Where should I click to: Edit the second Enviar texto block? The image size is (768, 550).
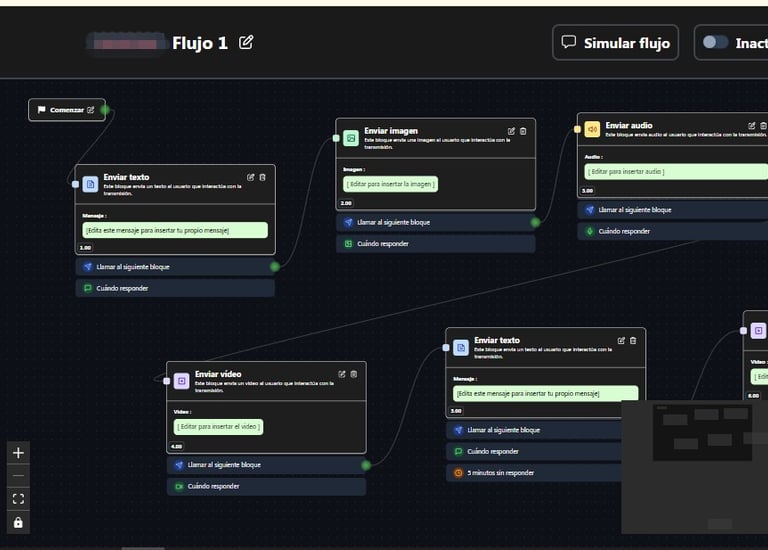(621, 340)
